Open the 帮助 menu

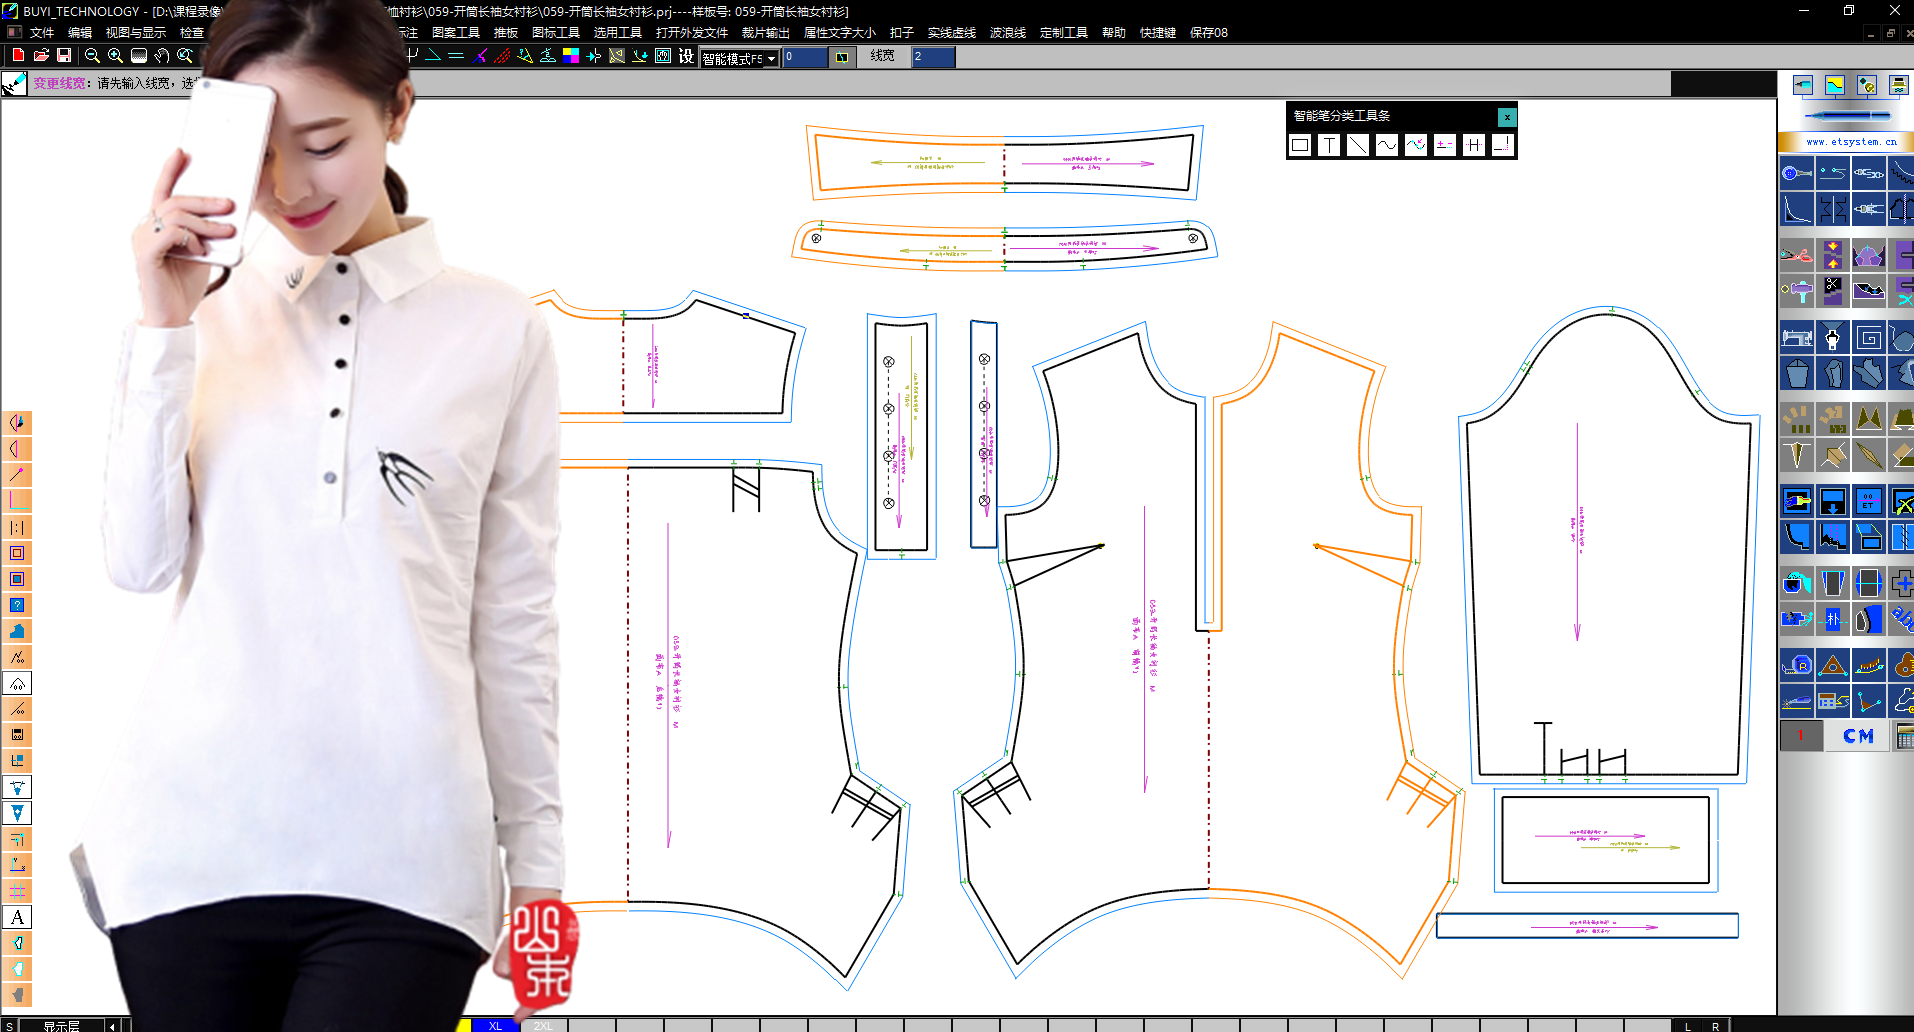click(1114, 32)
